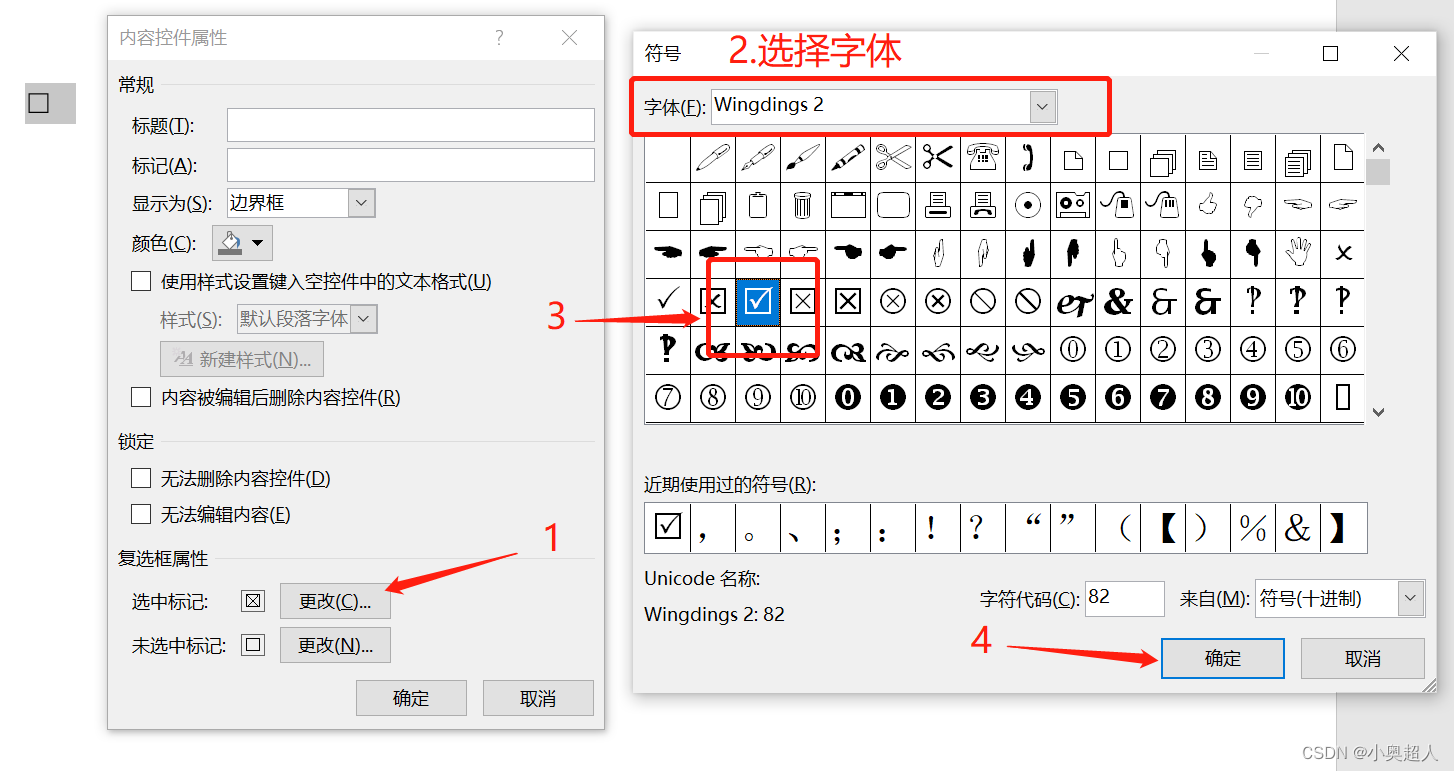The width and height of the screenshot is (1454, 771).
Task: Reuse the recent checked box symbol
Action: [668, 528]
